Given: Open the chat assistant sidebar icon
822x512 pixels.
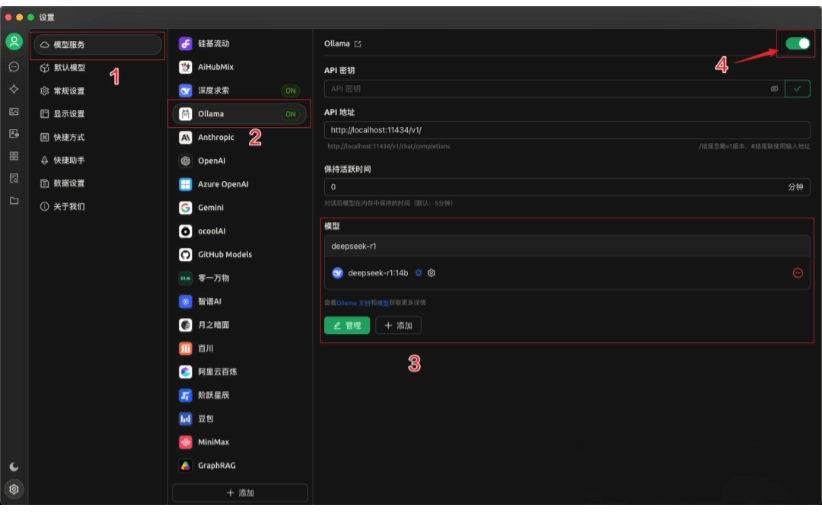Looking at the screenshot, I should click(14, 67).
